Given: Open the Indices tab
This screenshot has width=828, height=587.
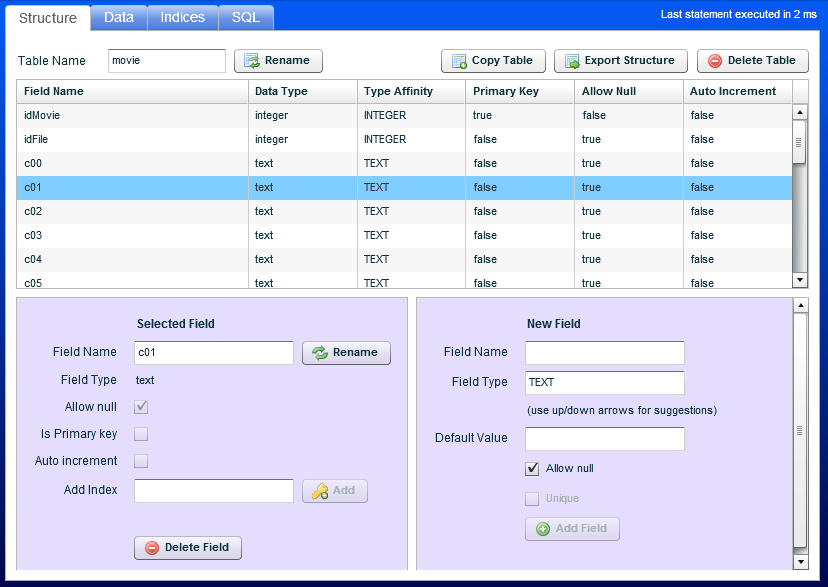Looking at the screenshot, I should [183, 18].
